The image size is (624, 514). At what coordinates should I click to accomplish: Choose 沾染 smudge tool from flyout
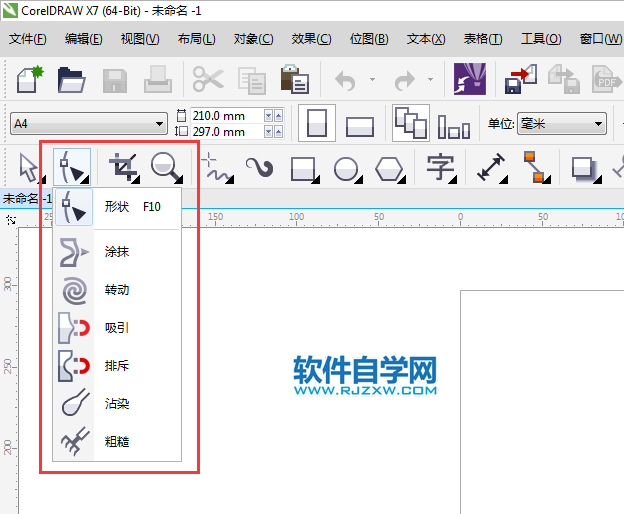tap(117, 404)
